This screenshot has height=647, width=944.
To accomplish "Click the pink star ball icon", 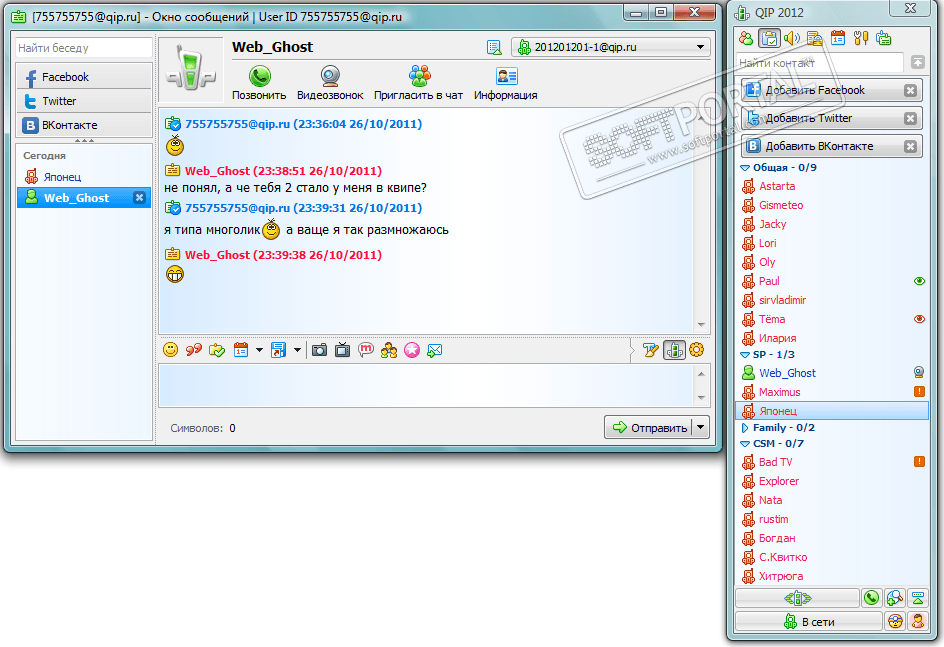I will (x=412, y=350).
